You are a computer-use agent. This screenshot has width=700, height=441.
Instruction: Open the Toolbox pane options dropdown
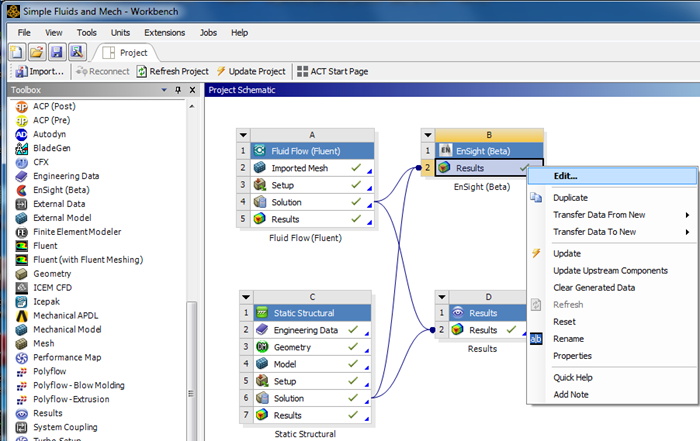click(x=164, y=90)
